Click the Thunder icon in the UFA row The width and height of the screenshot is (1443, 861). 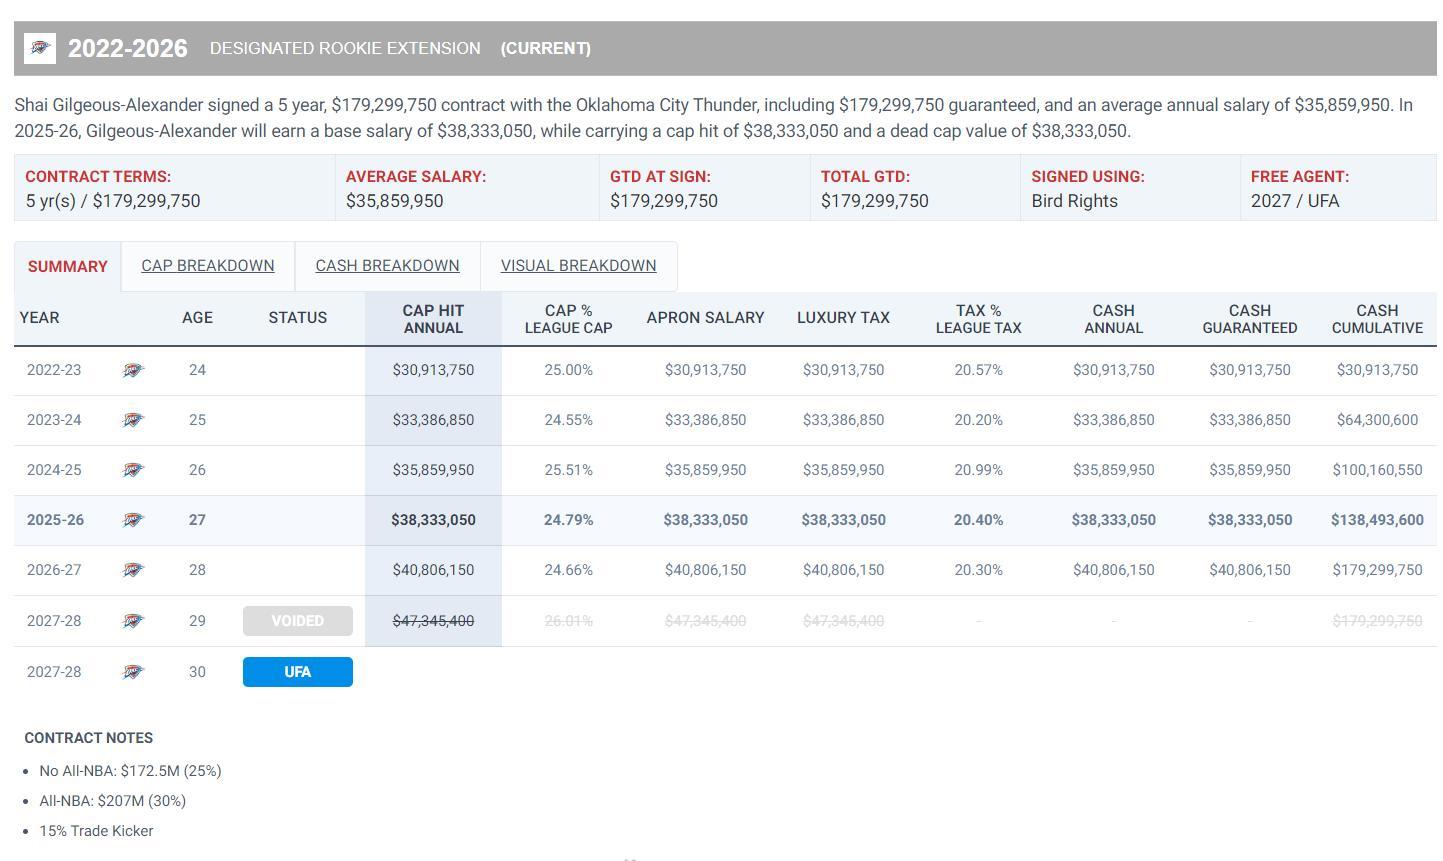tap(133, 672)
